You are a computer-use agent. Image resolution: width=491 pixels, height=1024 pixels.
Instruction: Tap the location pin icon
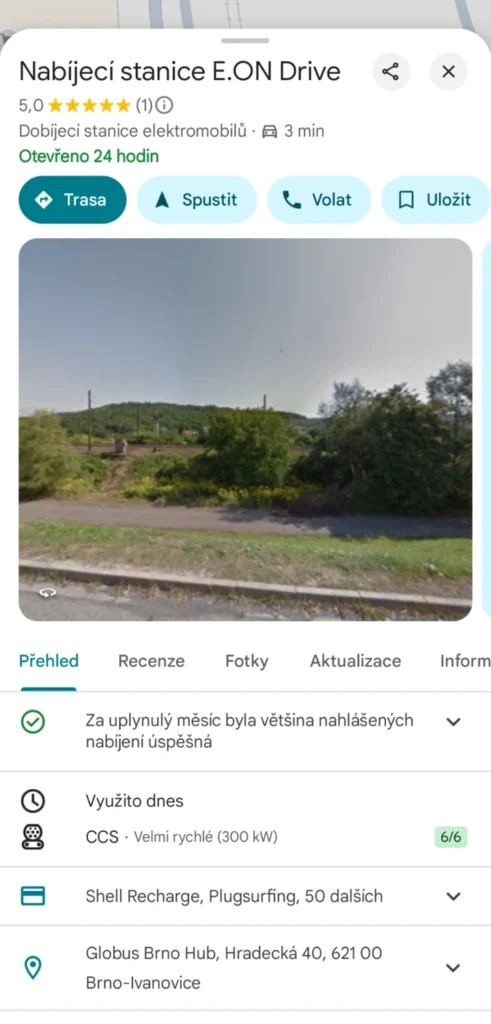[x=33, y=968]
